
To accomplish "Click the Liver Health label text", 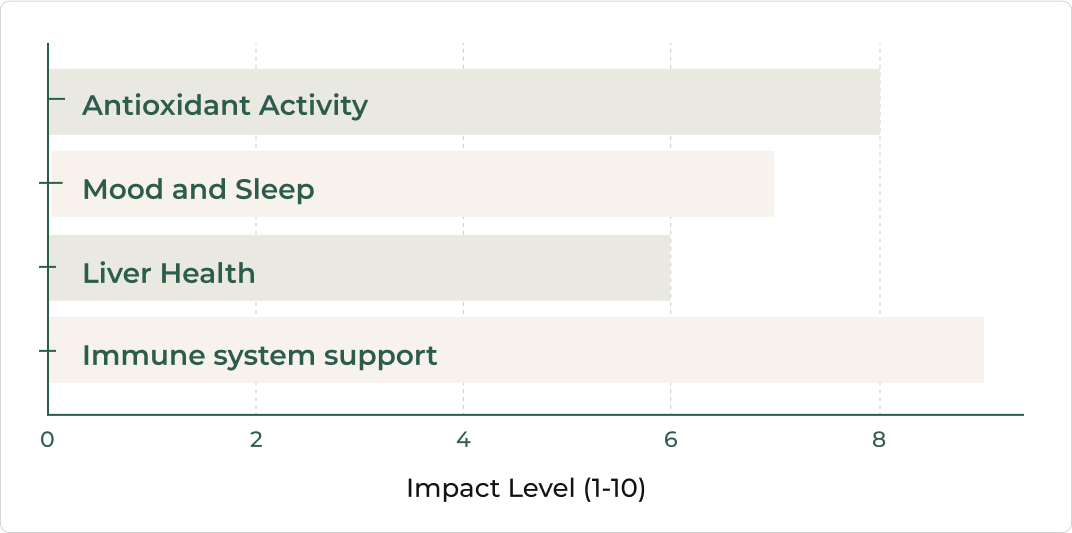I will click(x=169, y=273).
